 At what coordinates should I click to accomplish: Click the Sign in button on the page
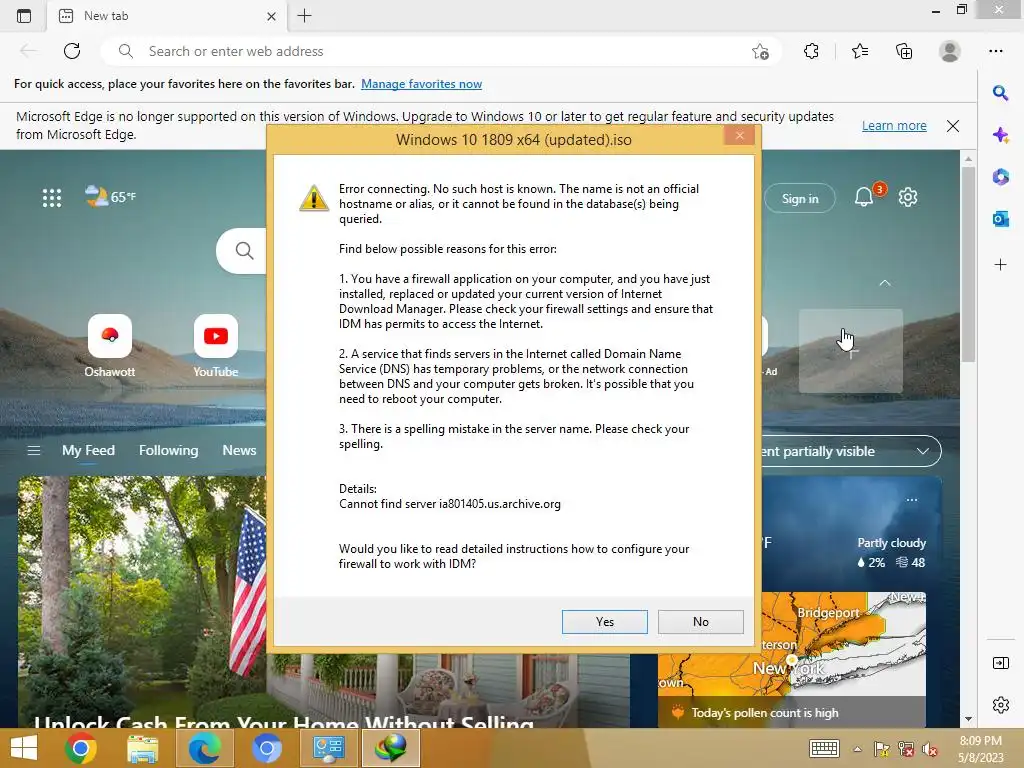[x=800, y=199]
